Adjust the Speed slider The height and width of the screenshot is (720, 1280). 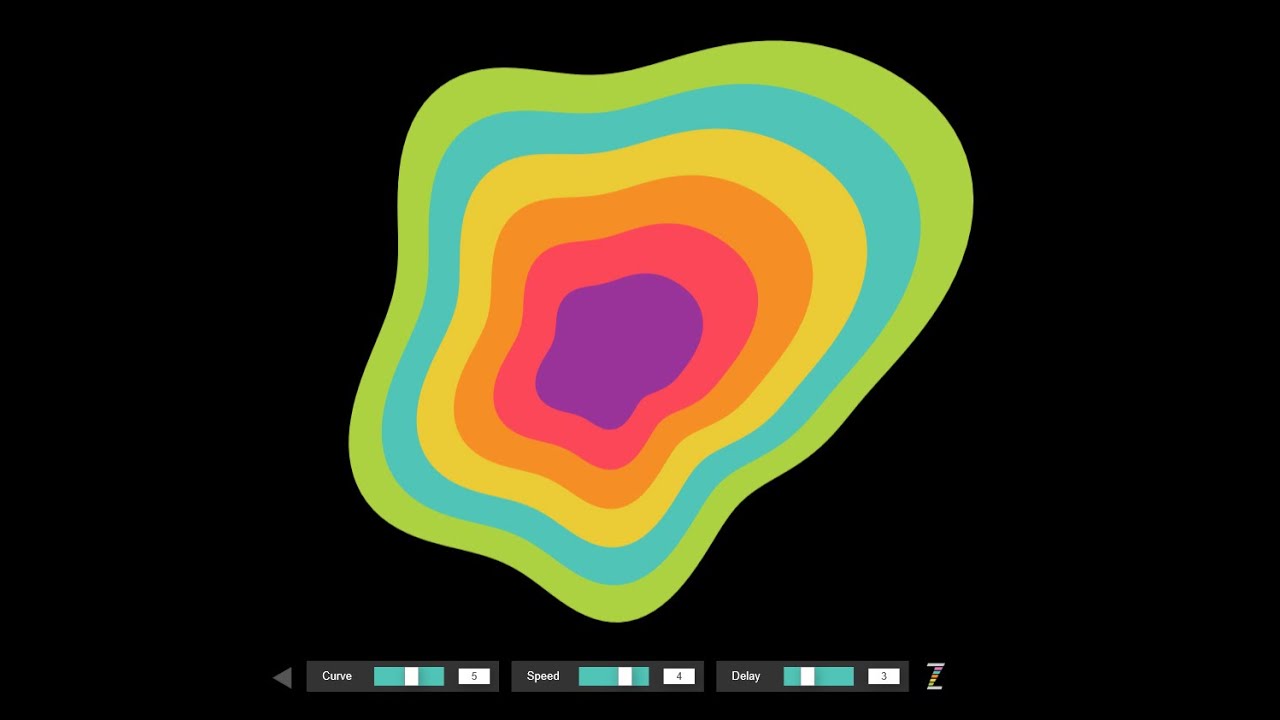[x=614, y=676]
